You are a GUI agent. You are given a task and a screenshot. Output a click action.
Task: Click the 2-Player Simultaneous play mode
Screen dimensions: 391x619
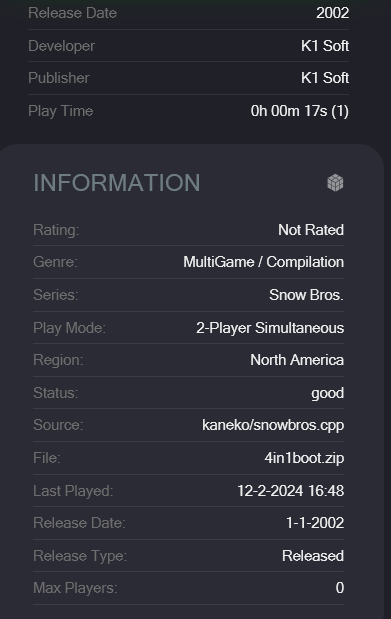270,328
